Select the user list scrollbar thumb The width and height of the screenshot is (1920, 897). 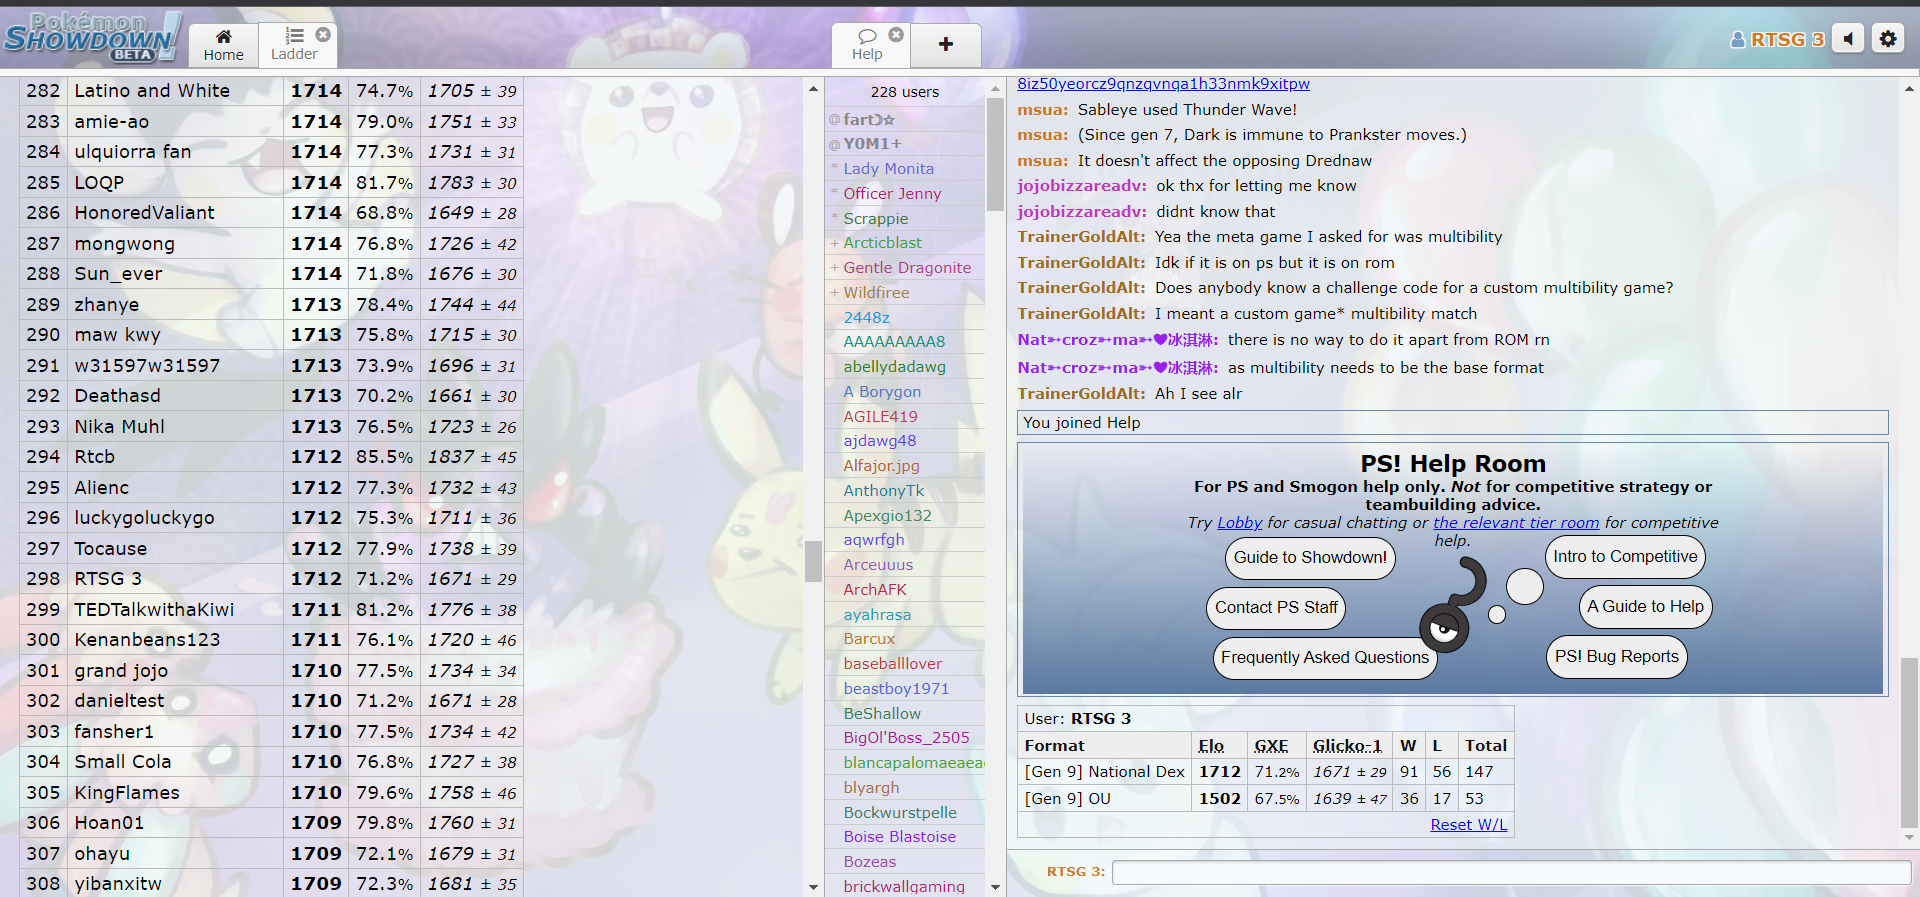pos(995,155)
